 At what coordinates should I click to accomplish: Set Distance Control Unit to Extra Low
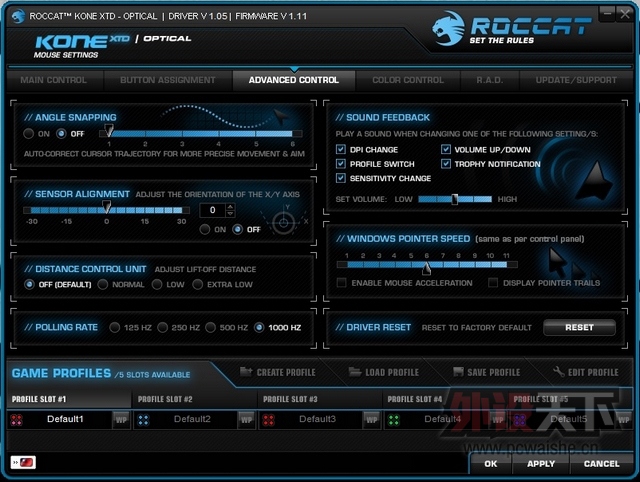(x=198, y=284)
